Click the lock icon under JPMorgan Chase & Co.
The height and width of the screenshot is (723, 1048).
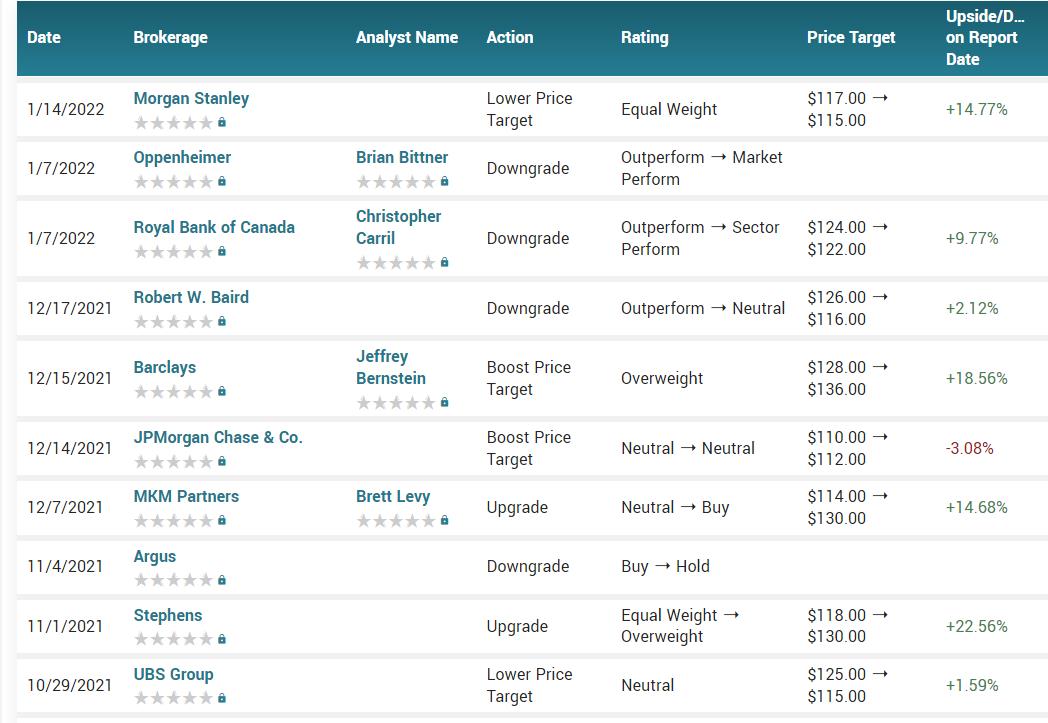tap(222, 461)
